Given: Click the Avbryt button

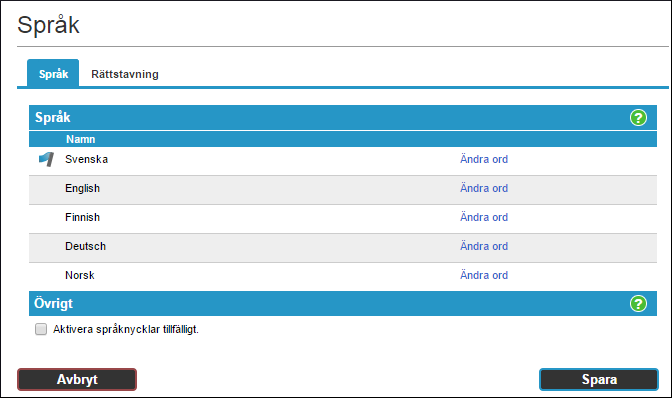Looking at the screenshot, I should (x=77, y=379).
